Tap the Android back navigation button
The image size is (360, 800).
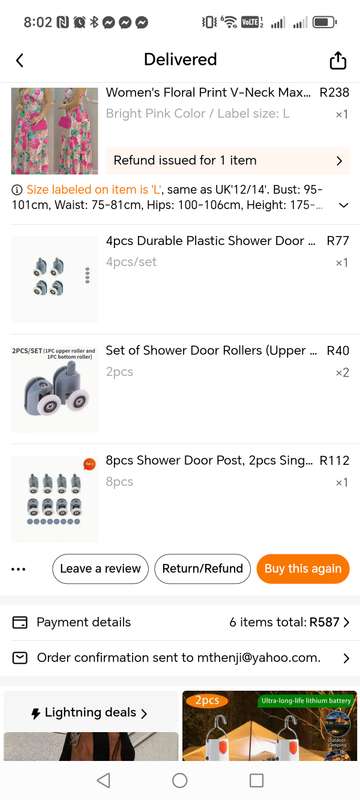coord(104,780)
